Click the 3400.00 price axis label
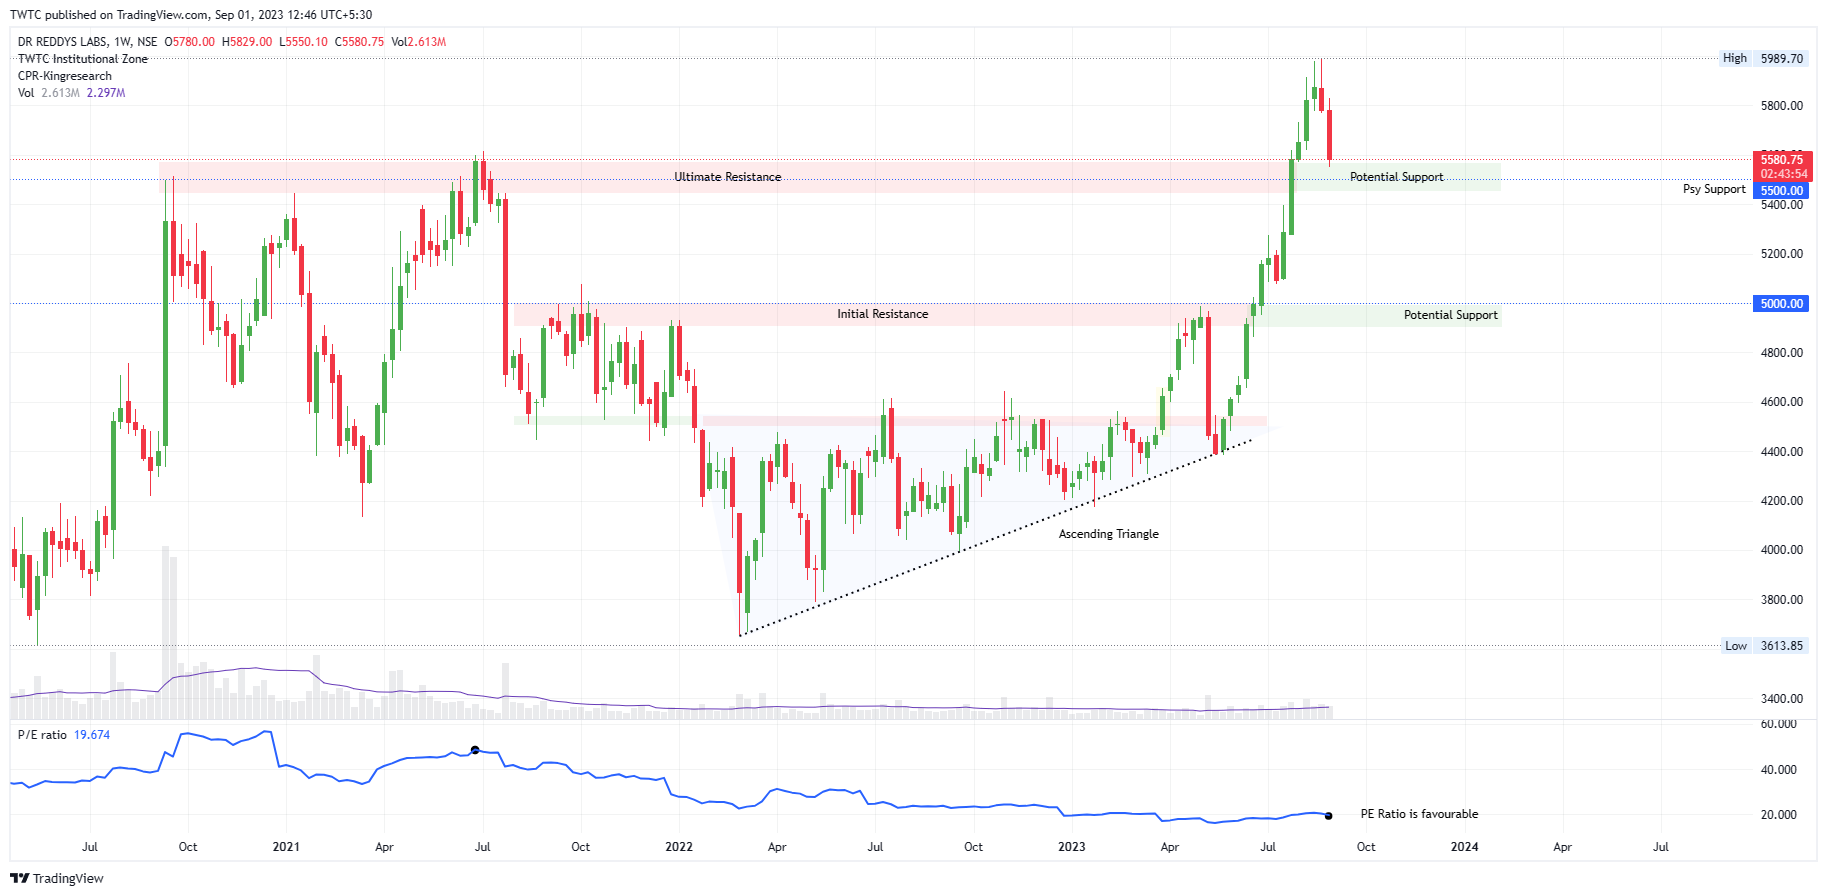Screen dimensions: 1827x896 (x=1782, y=699)
